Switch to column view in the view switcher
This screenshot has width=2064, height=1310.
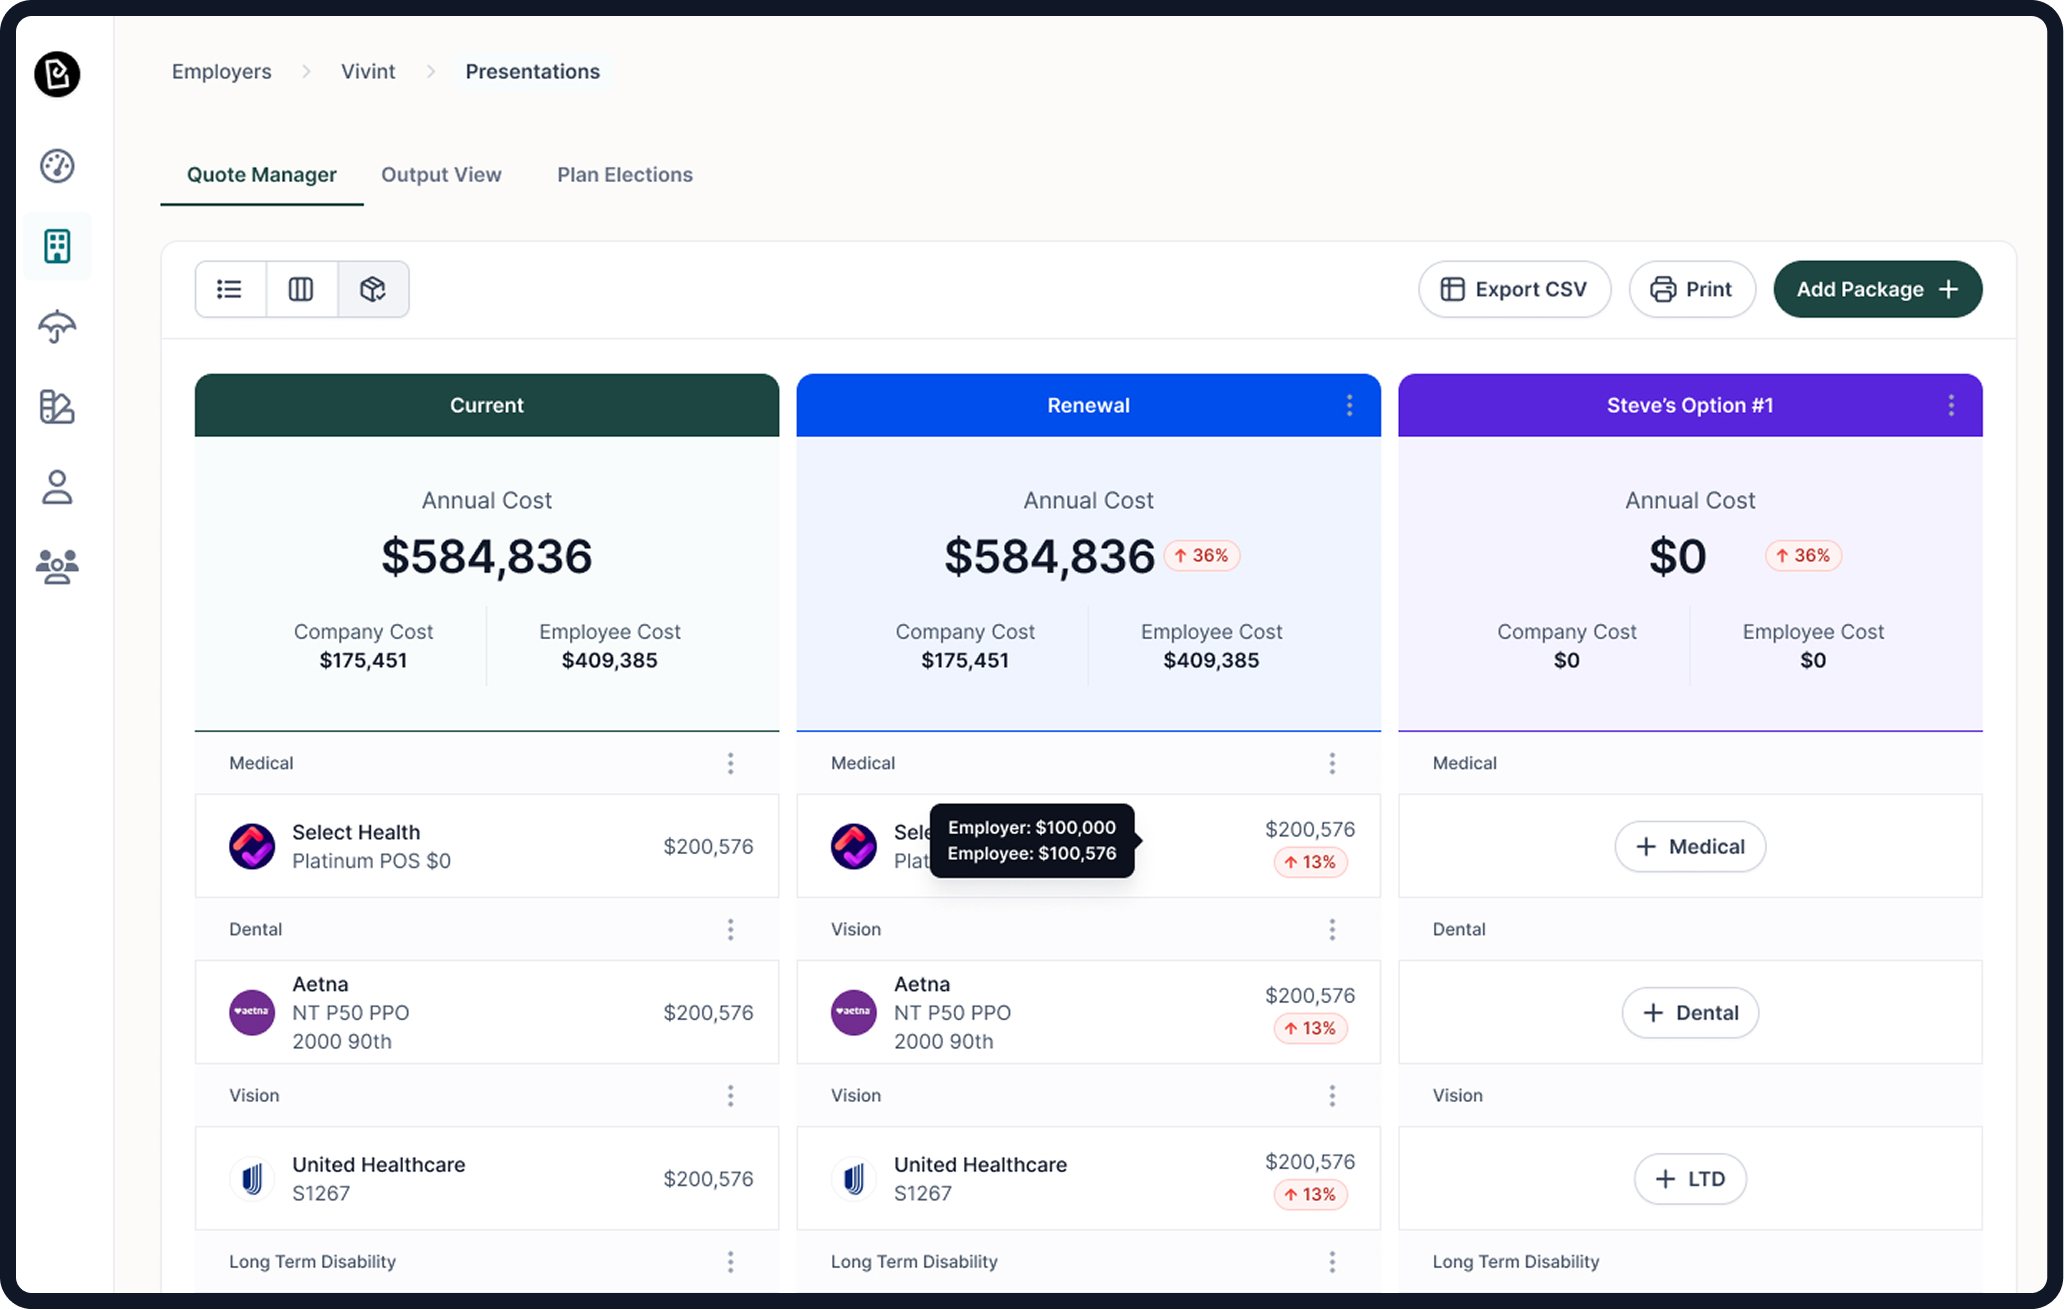pos(301,289)
